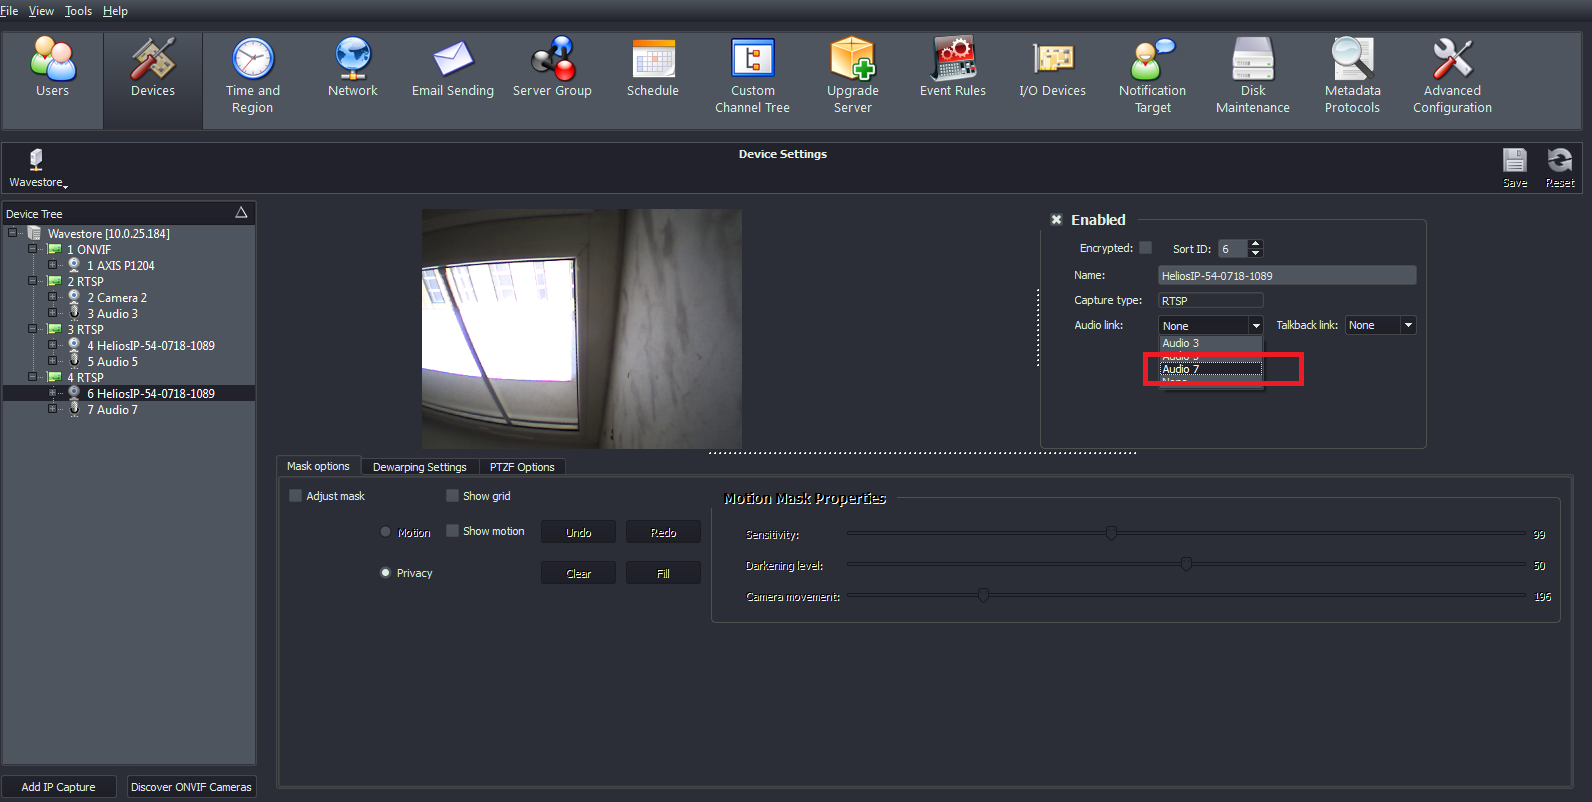Screen dimensions: 1592x802
Task: Enable the Adjust mask checkbox
Action: pos(296,496)
